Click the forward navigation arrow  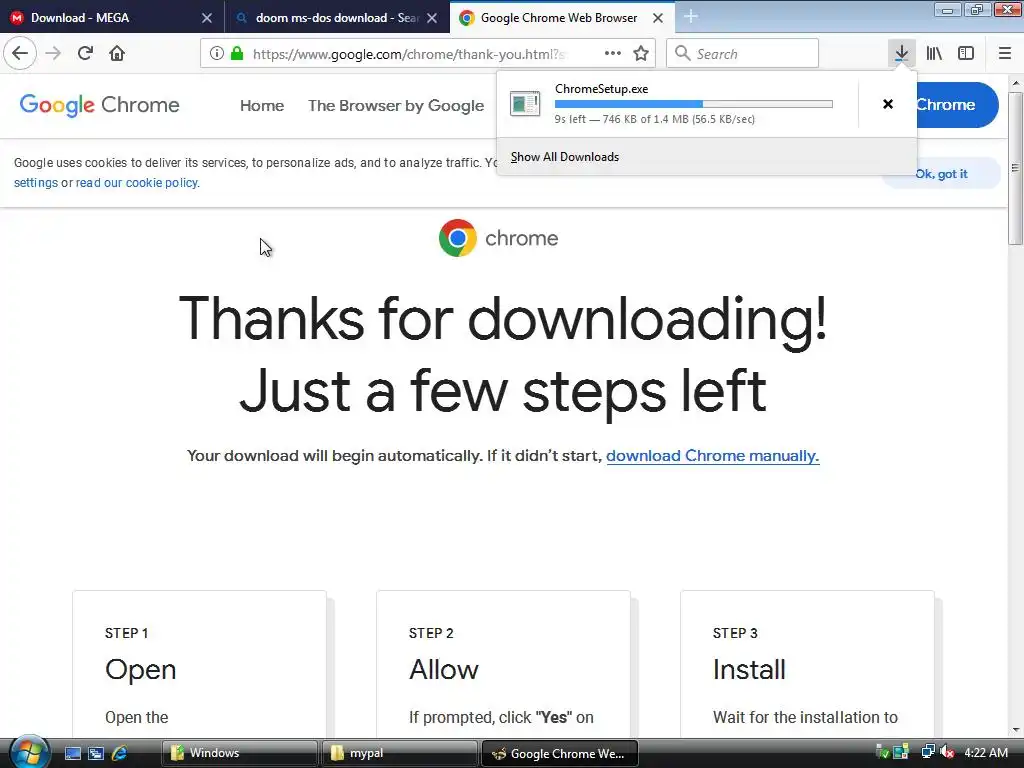[x=54, y=53]
